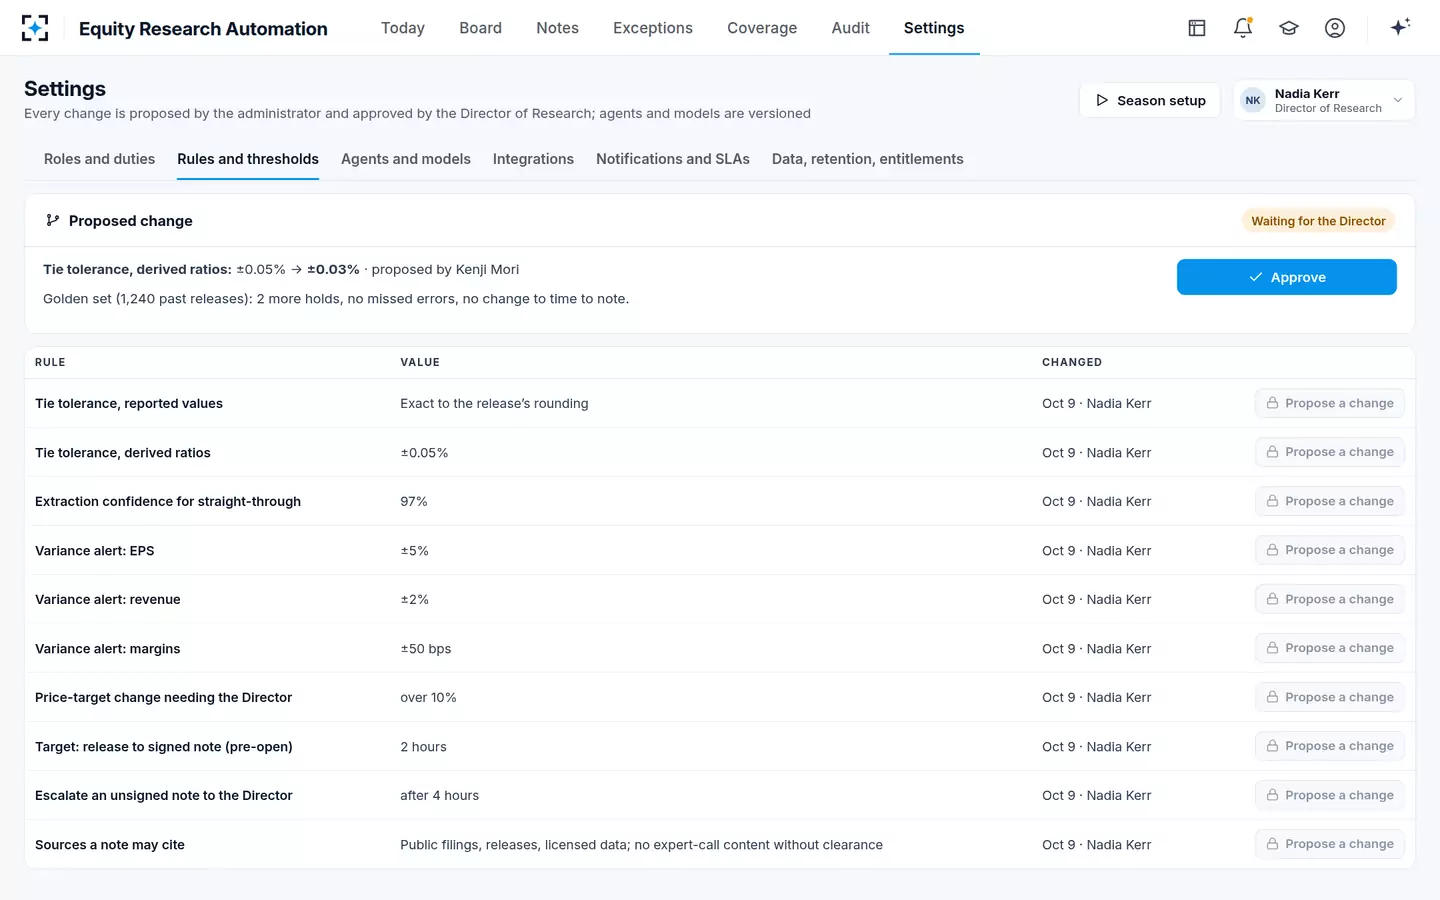The width and height of the screenshot is (1440, 900).
Task: Approve the proposed tie tolerance change
Action: 1287,277
